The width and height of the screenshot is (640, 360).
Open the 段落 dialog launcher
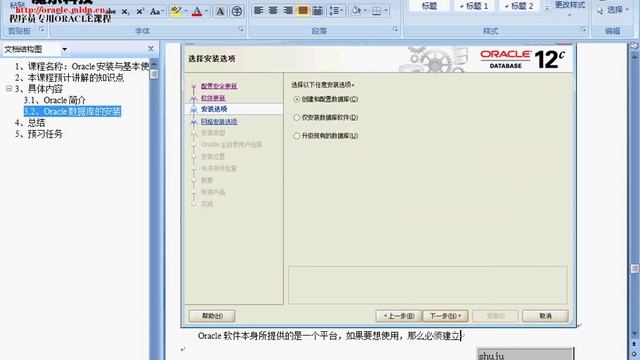tap(395, 30)
